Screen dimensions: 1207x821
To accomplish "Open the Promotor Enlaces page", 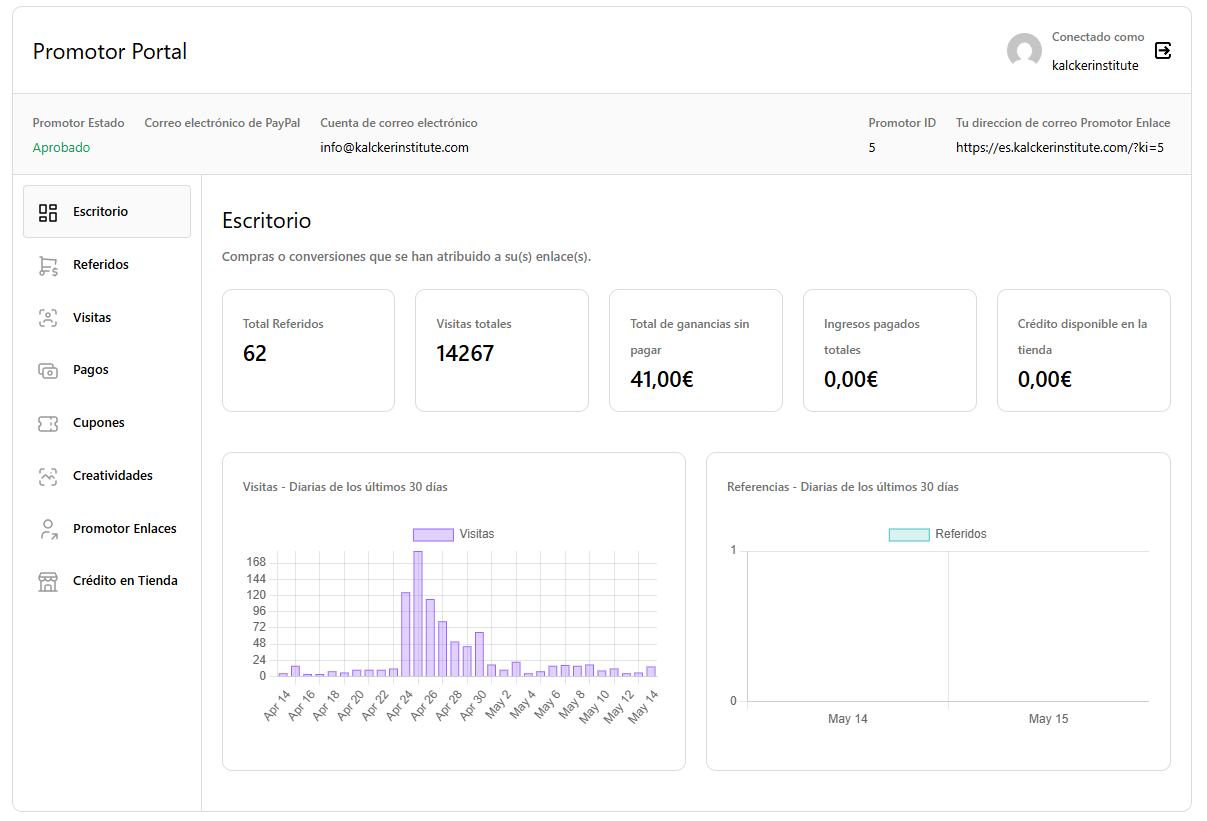I will click(x=125, y=529).
